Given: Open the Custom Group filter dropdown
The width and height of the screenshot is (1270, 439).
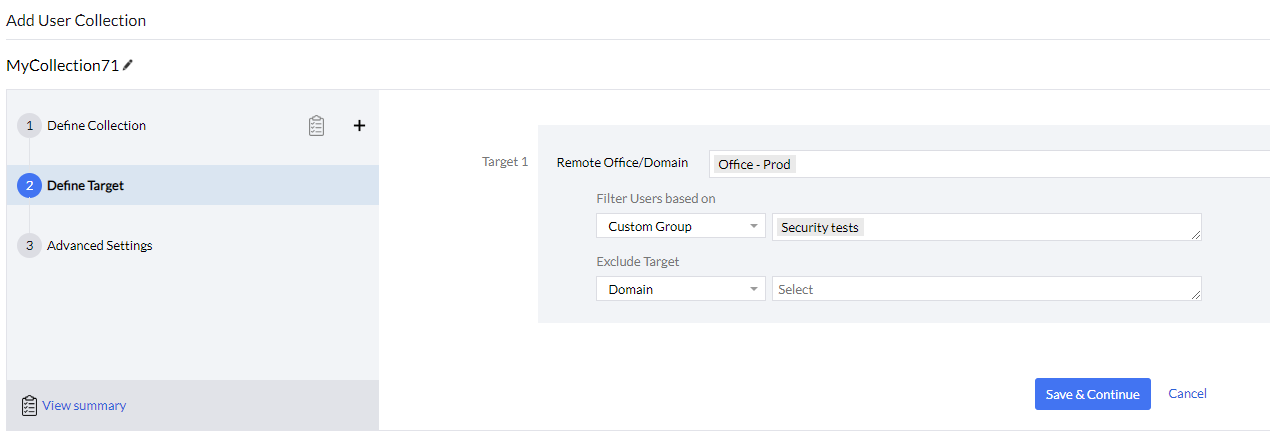Looking at the screenshot, I should click(680, 227).
